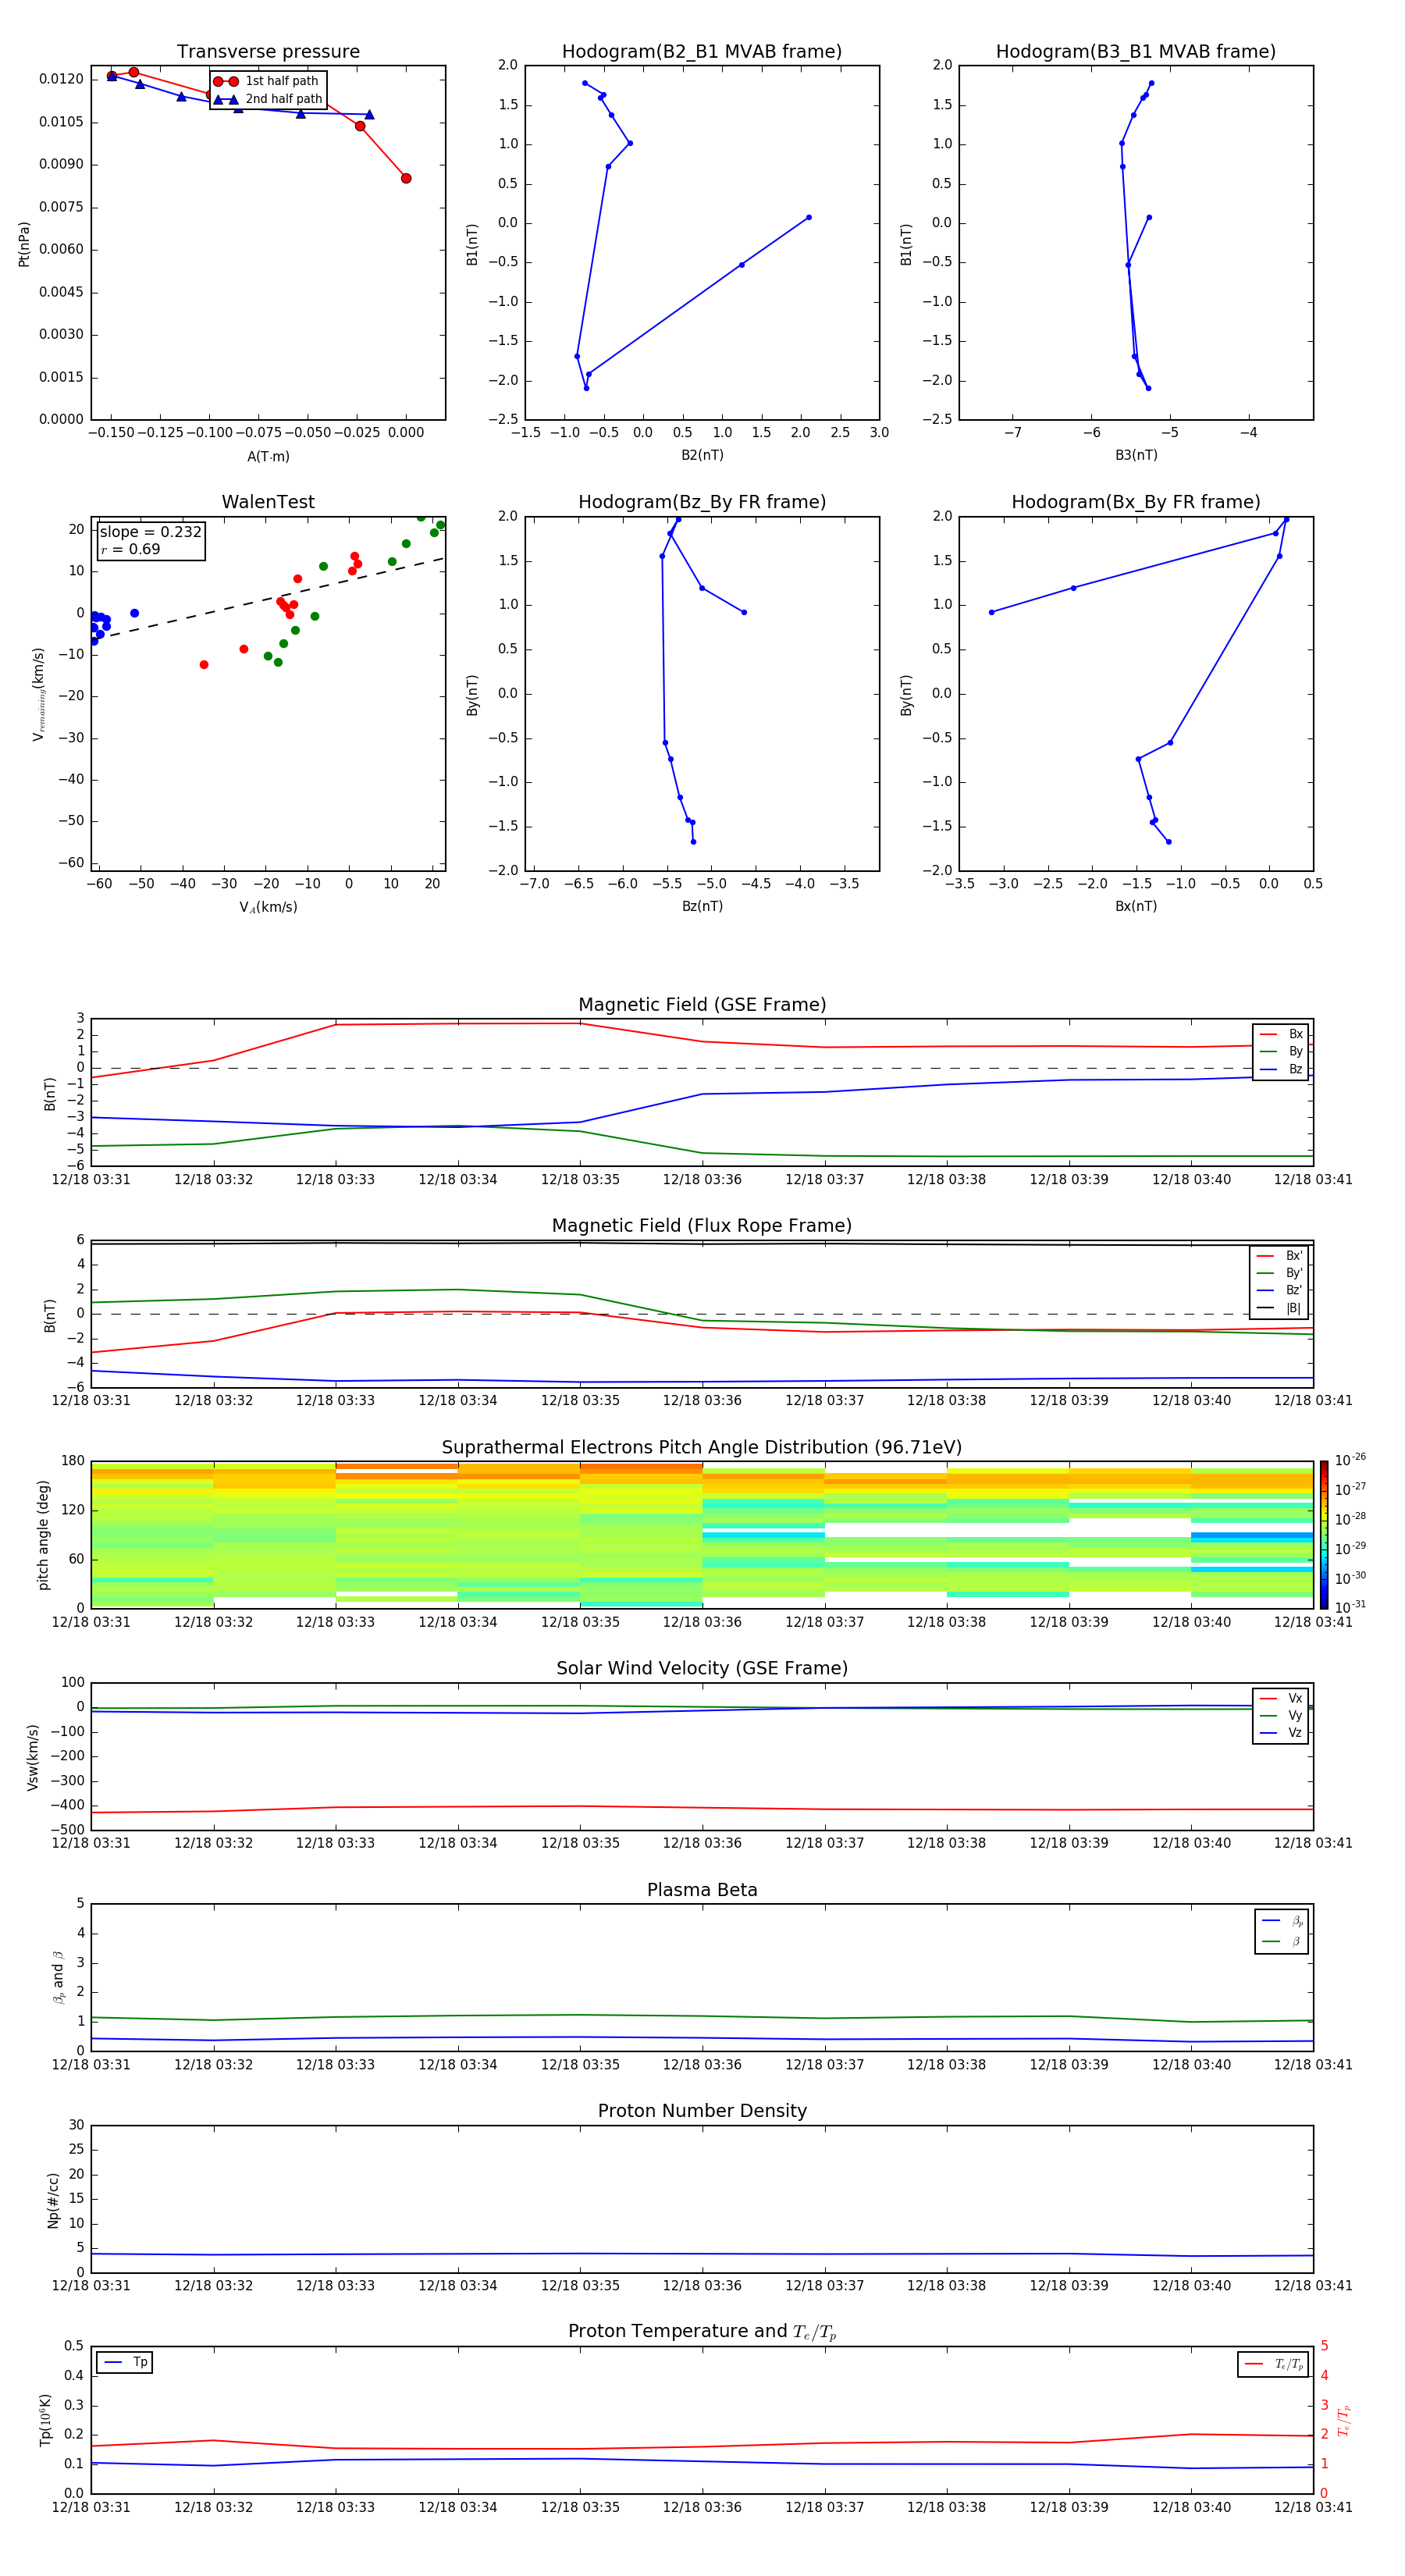Viewport: 1405px width, 2576px height.
Task: Click the 'slope = 0.232' annotation
Action: (151, 532)
